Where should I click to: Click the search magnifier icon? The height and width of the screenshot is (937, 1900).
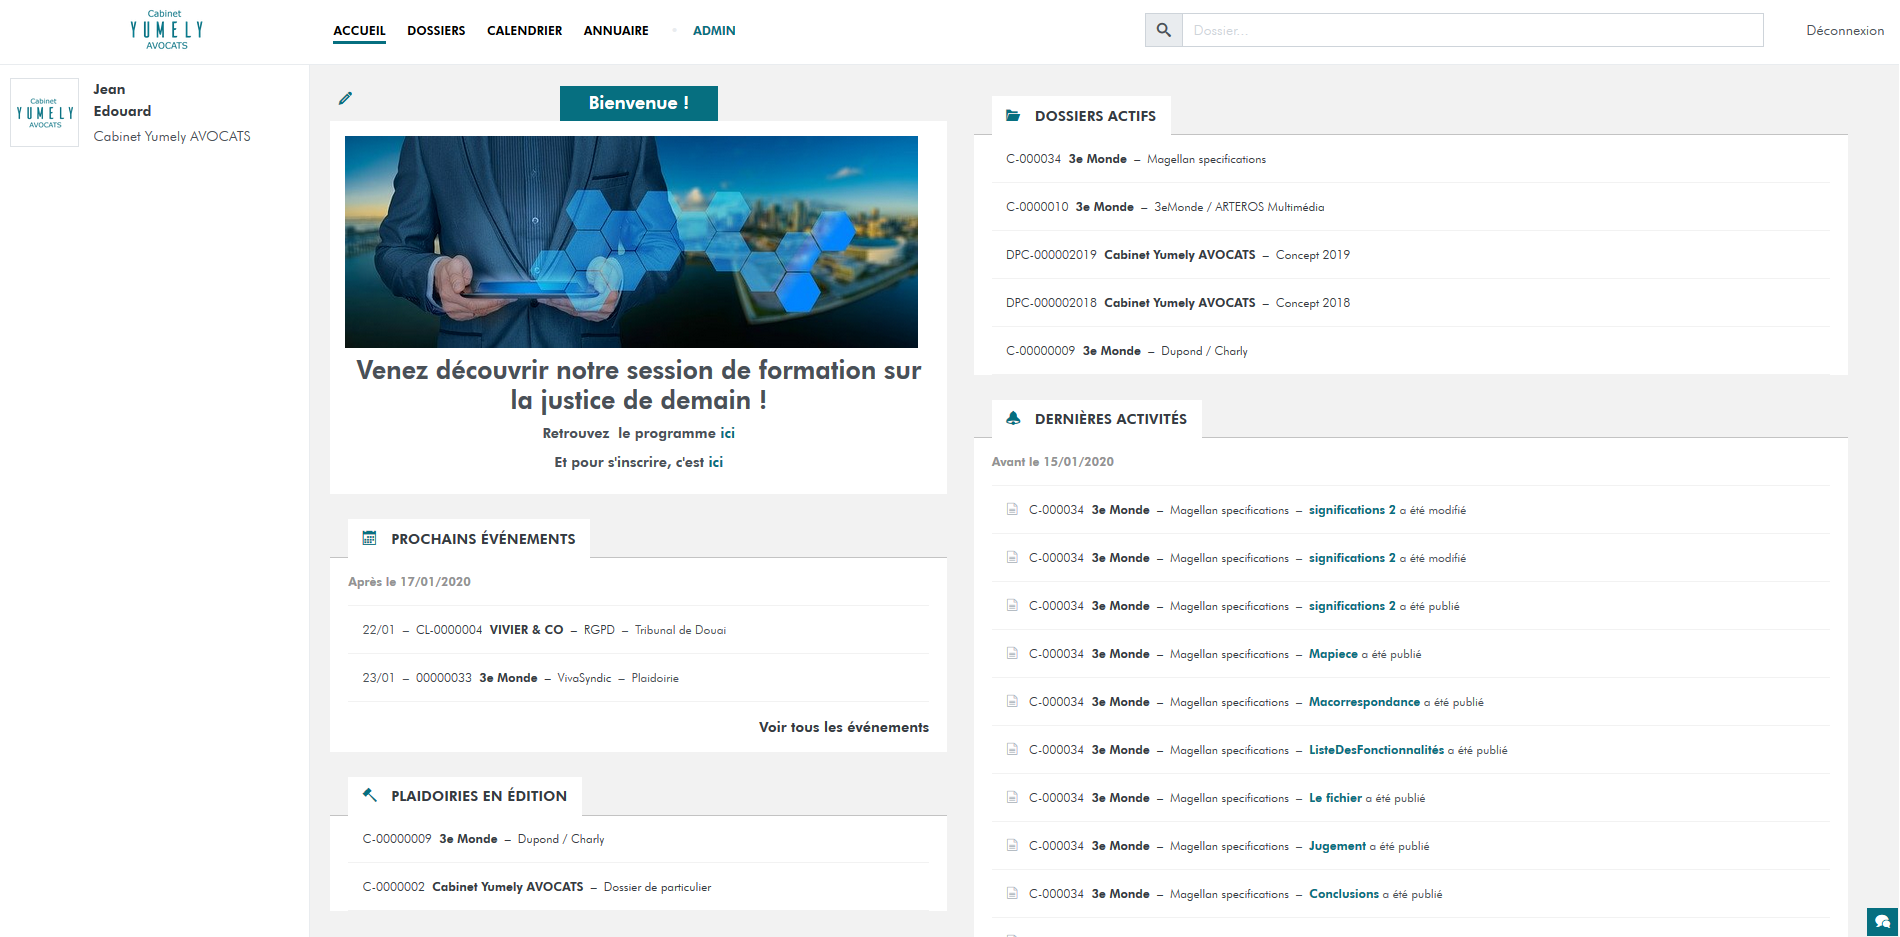click(1164, 30)
